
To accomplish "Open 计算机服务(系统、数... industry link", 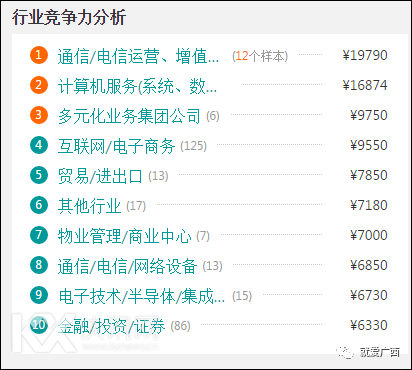I will click(x=137, y=86).
